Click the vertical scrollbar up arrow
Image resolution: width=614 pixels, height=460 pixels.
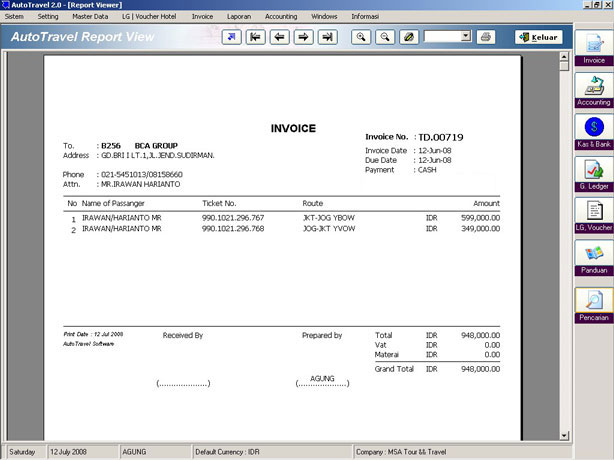564,57
